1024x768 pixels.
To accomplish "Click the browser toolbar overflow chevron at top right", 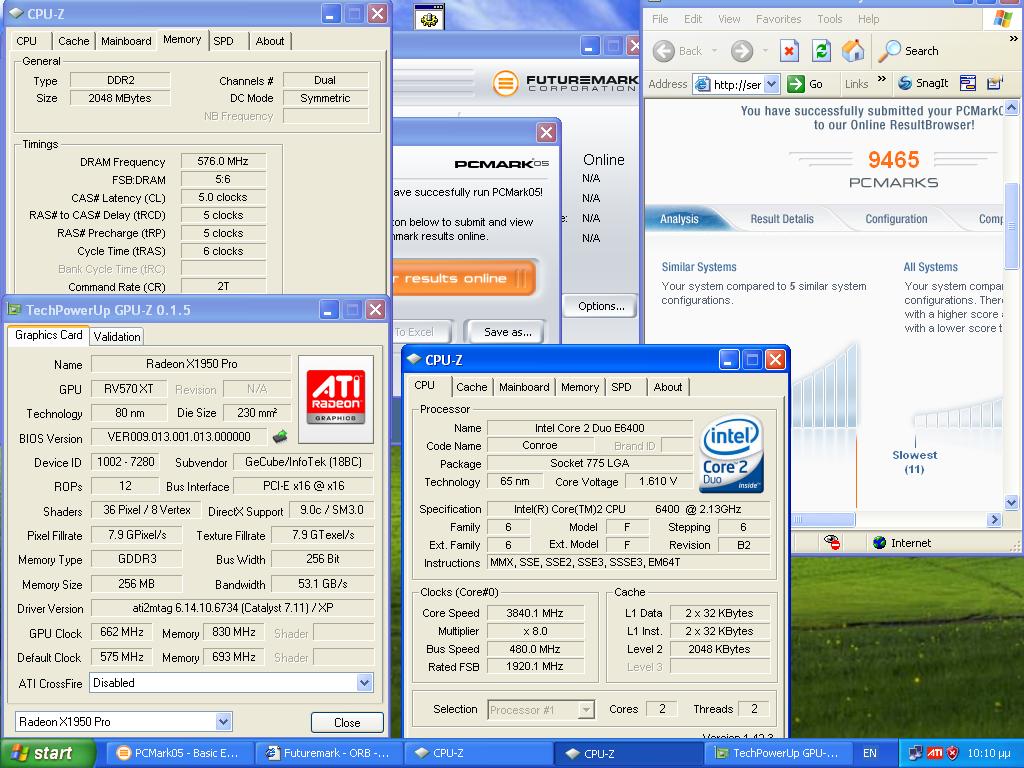I will pos(1014,39).
